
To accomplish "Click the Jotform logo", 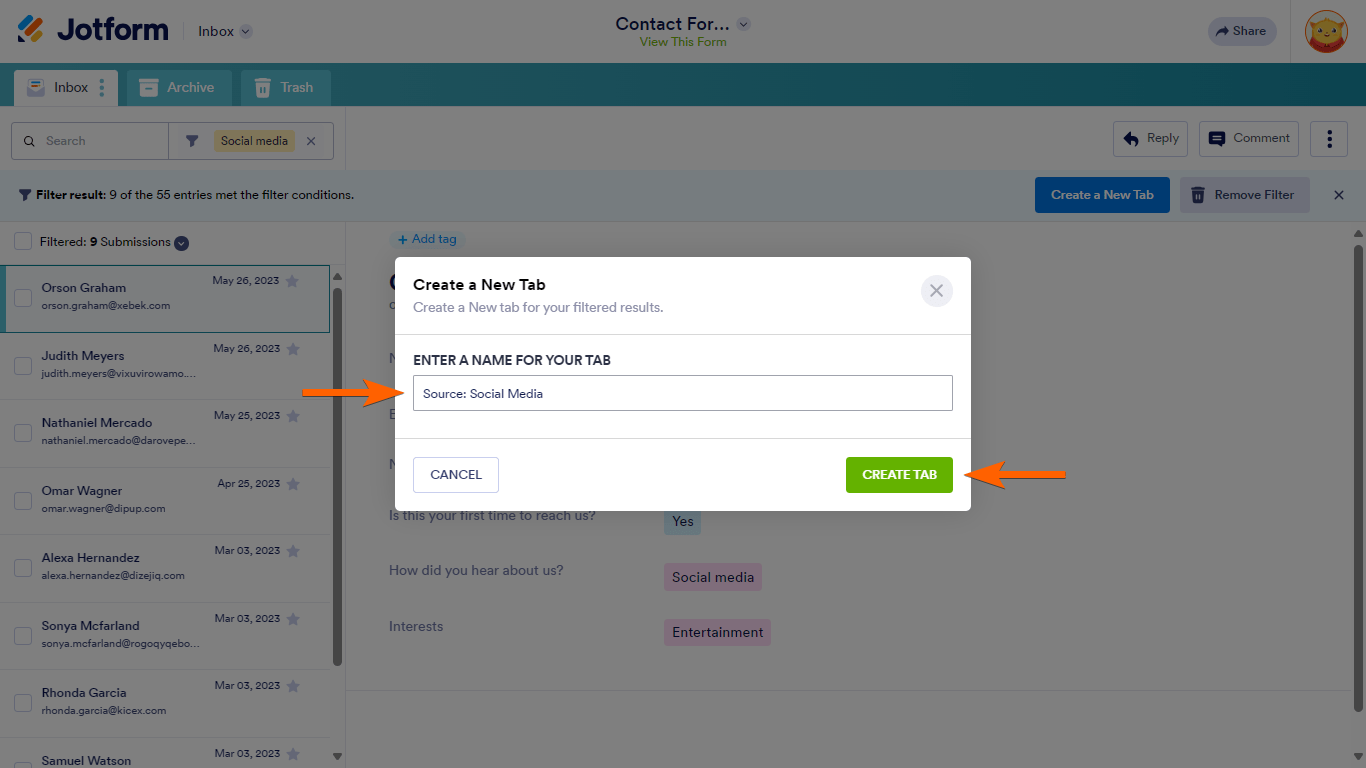I will pyautogui.click(x=93, y=30).
